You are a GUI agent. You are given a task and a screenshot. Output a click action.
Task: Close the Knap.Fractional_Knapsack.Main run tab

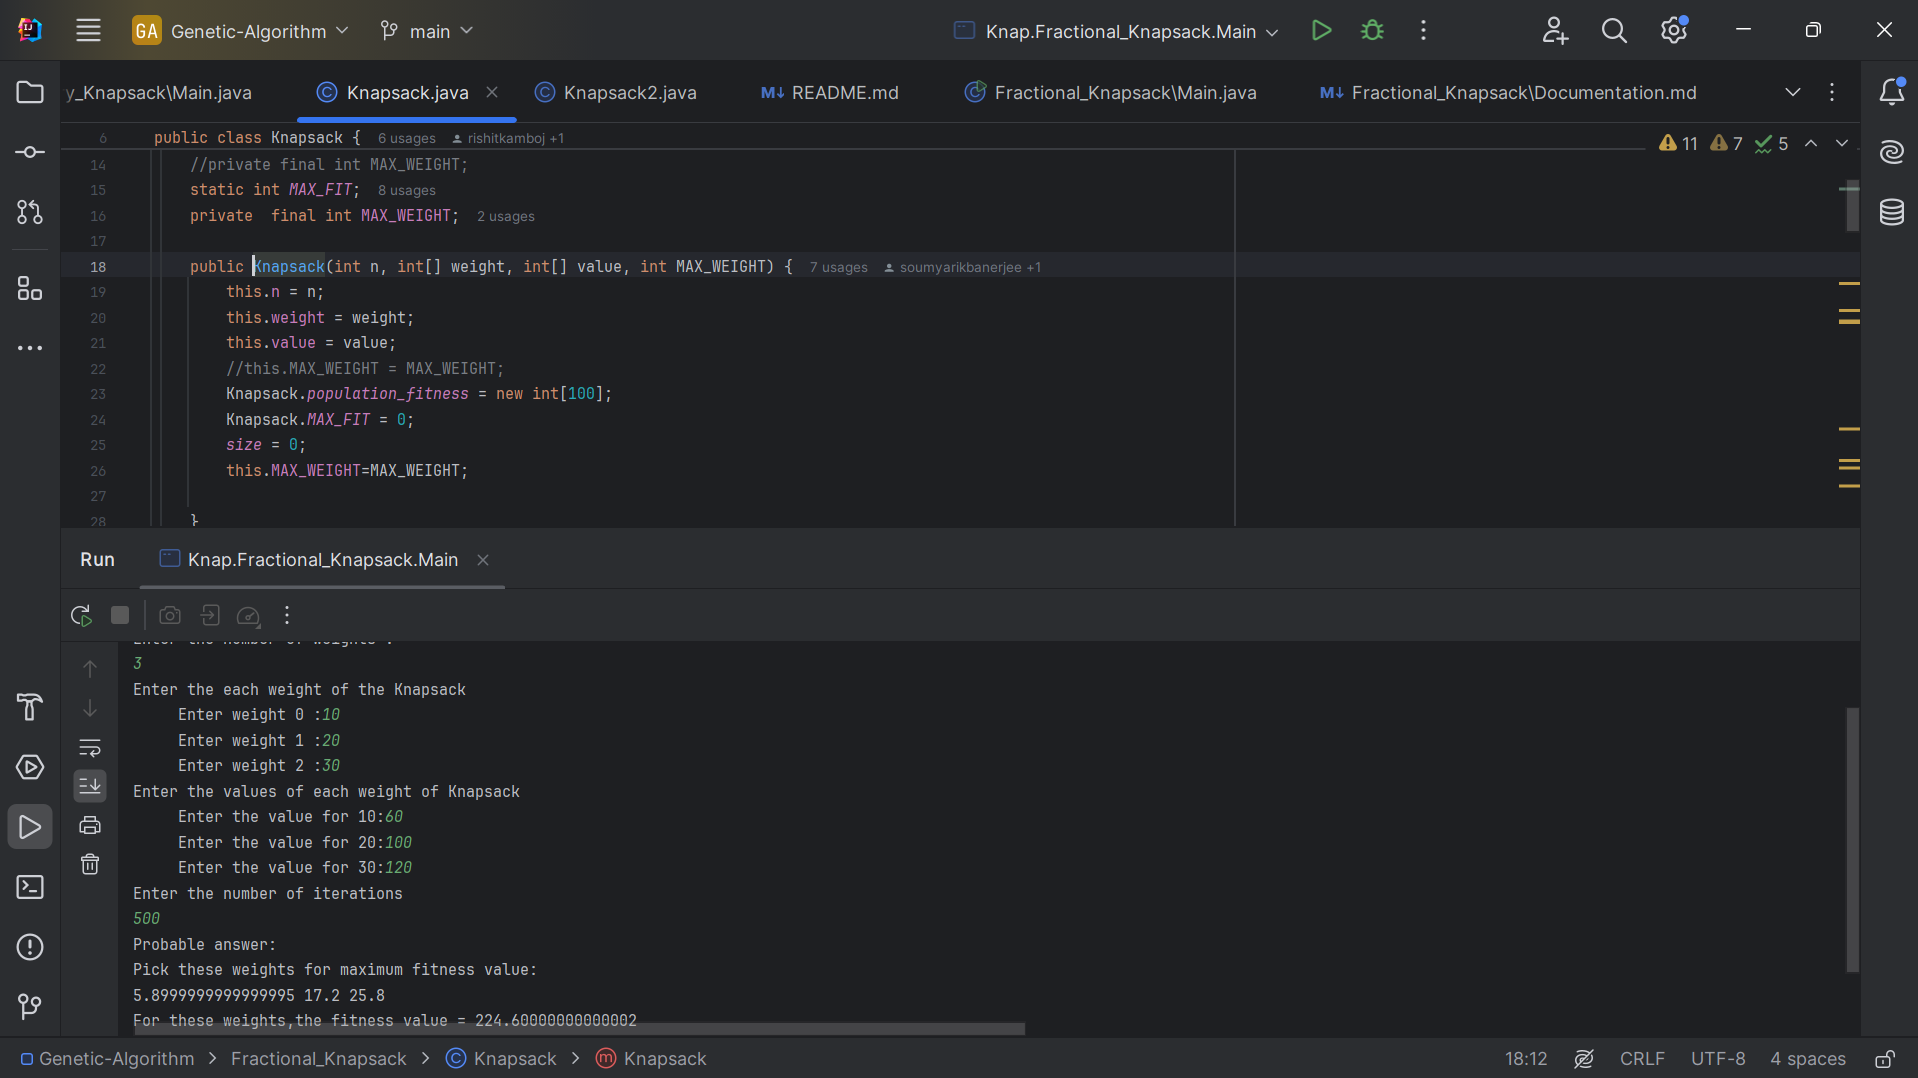point(483,560)
